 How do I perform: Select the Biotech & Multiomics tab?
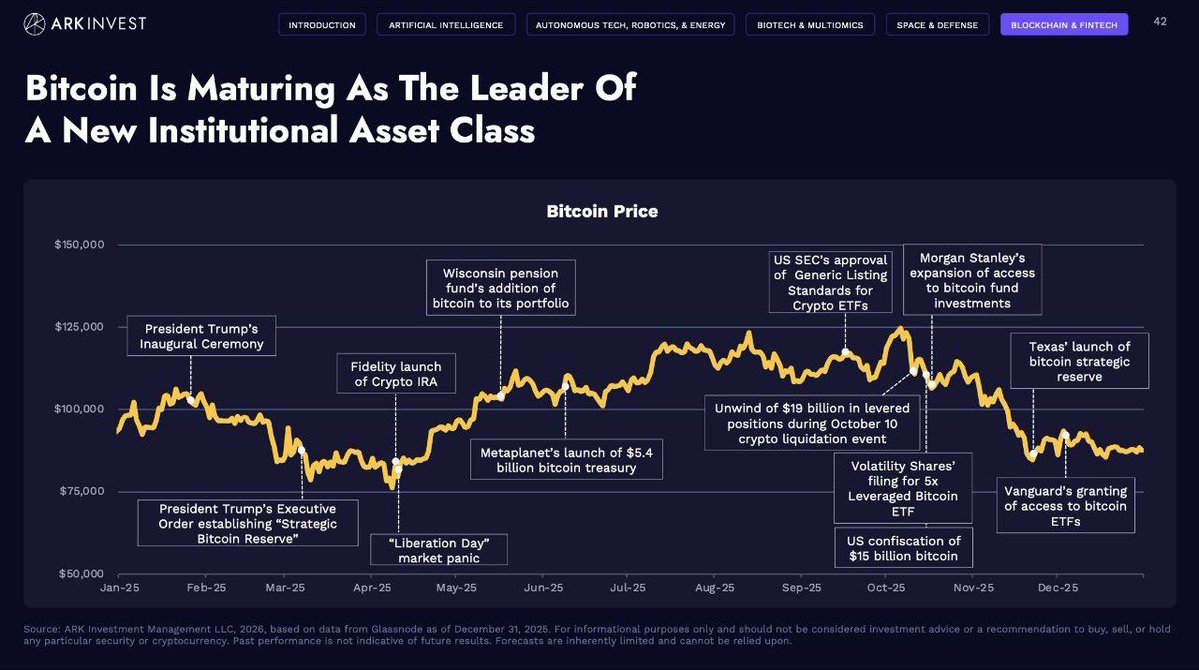pyautogui.click(x=810, y=25)
